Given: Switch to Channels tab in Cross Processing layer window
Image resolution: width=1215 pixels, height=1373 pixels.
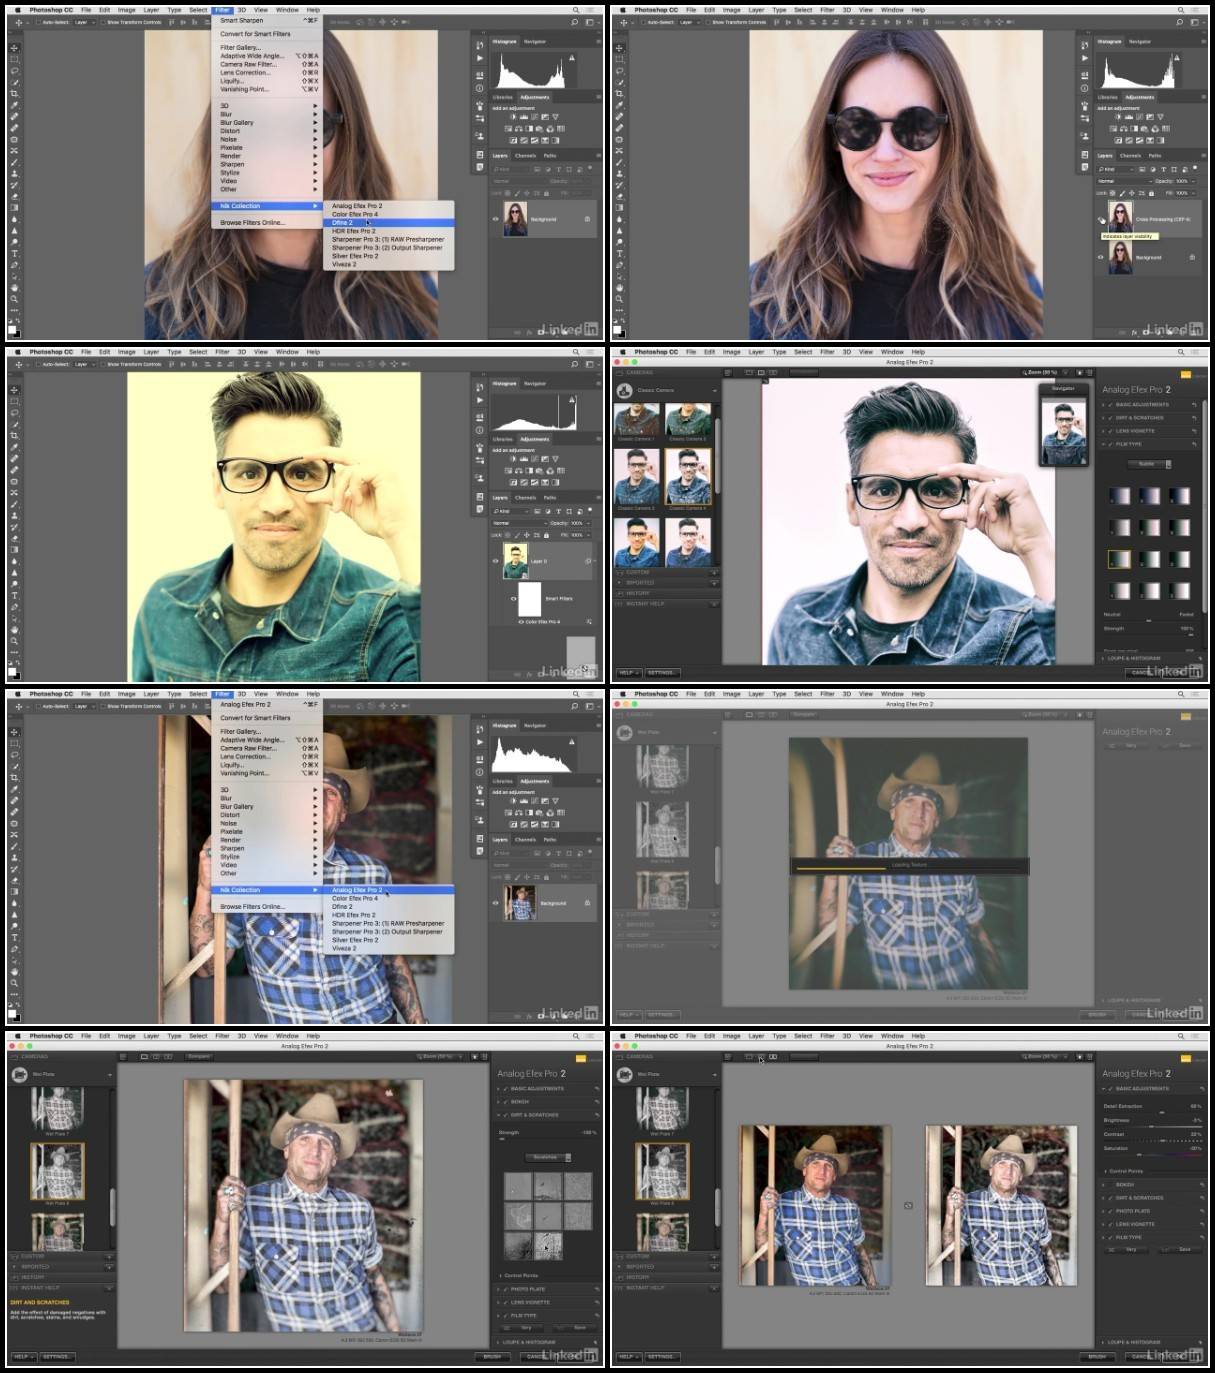Looking at the screenshot, I should [1130, 155].
